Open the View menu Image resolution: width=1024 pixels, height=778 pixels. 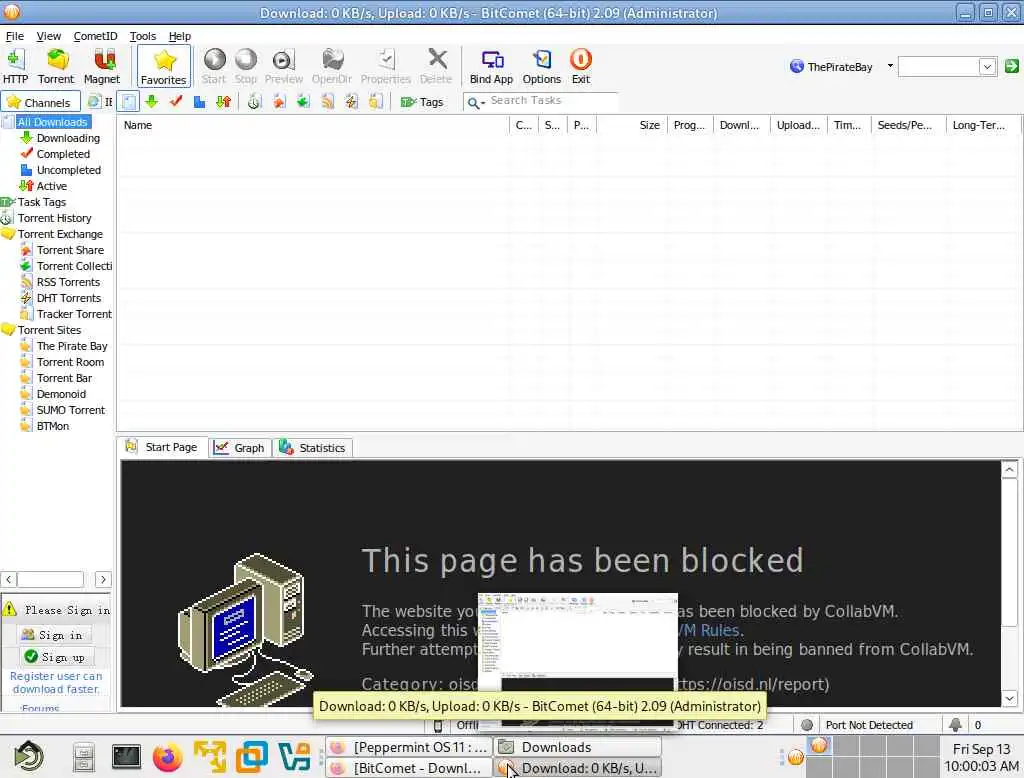coord(48,36)
